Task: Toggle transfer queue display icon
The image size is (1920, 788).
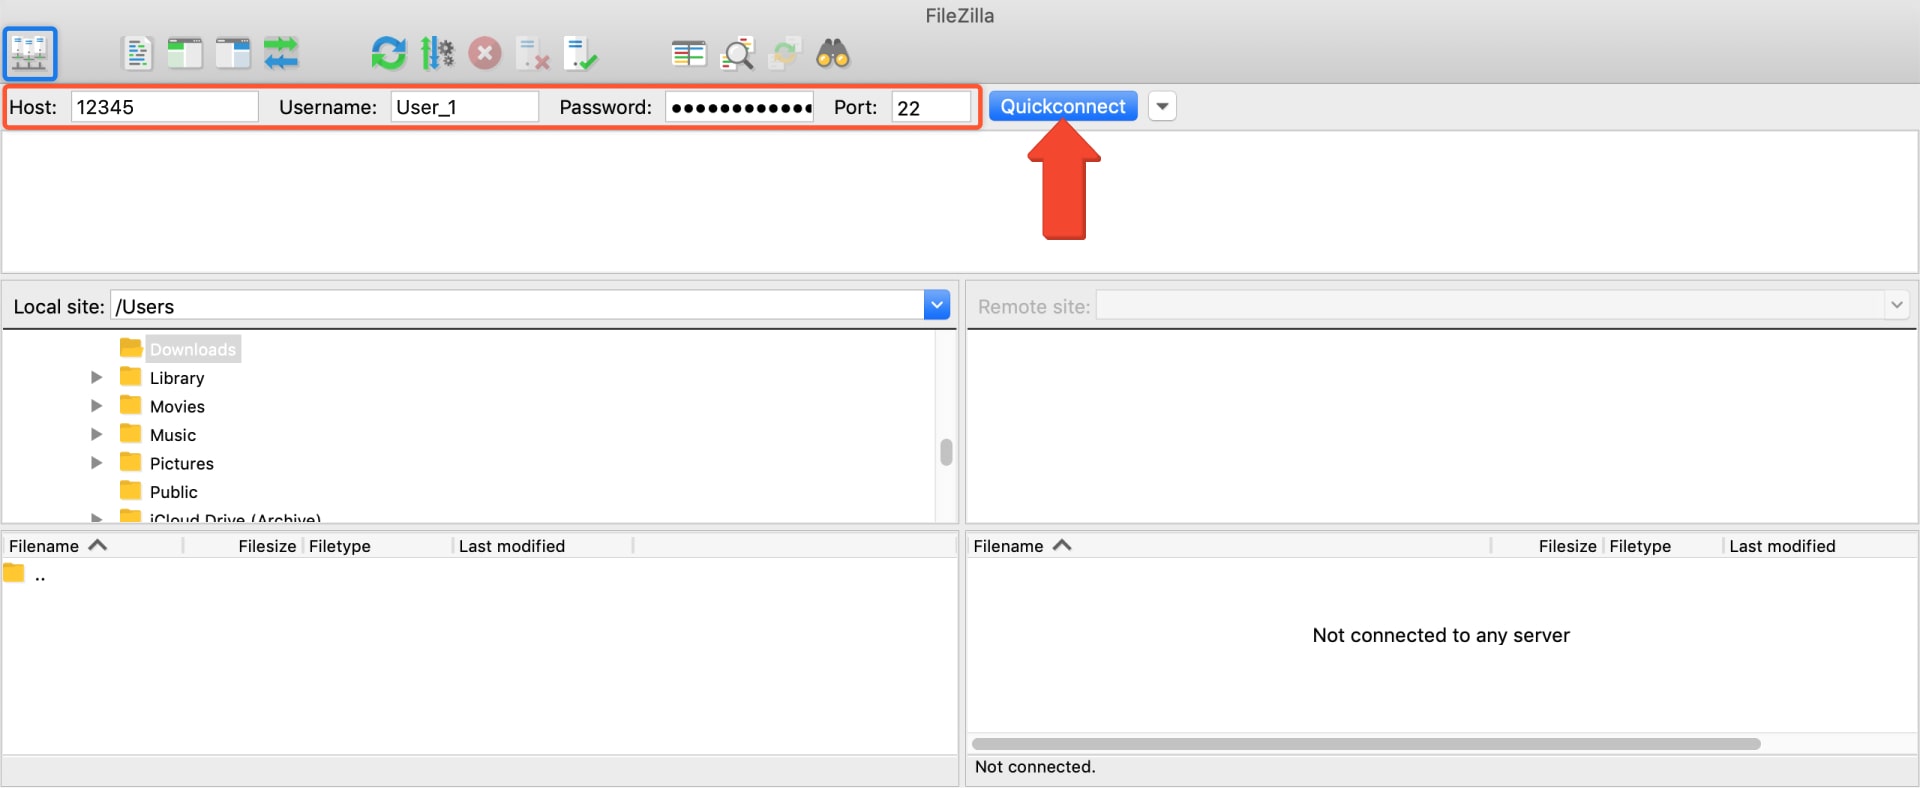Action: [281, 53]
